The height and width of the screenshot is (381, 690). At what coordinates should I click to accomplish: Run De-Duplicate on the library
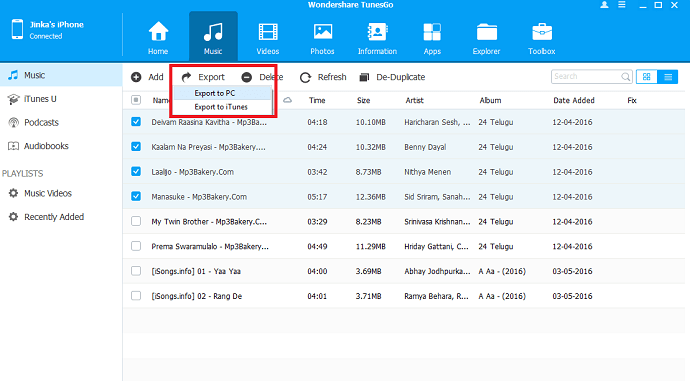392,77
